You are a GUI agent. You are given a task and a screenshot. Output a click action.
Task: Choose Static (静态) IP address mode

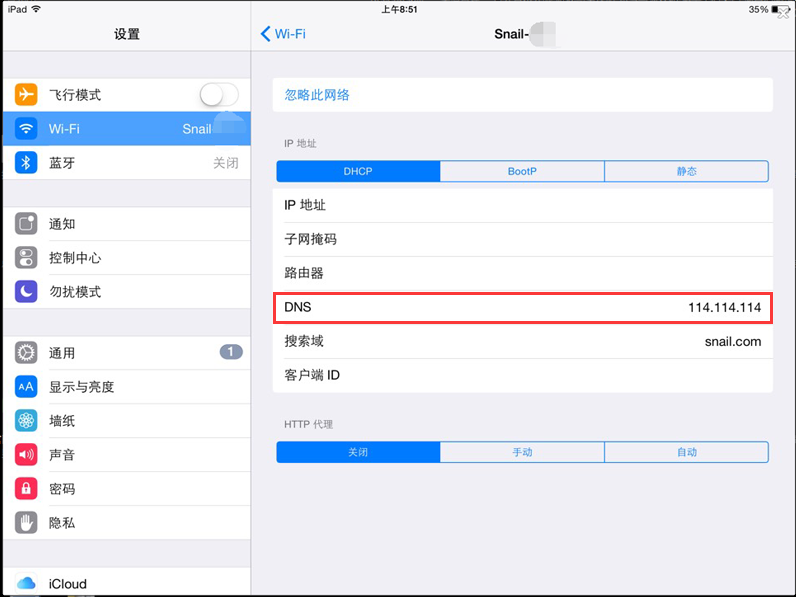686,171
